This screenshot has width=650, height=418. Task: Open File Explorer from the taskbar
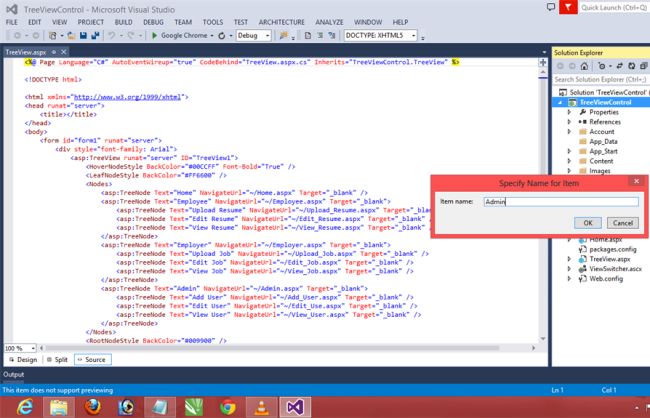tap(59, 407)
